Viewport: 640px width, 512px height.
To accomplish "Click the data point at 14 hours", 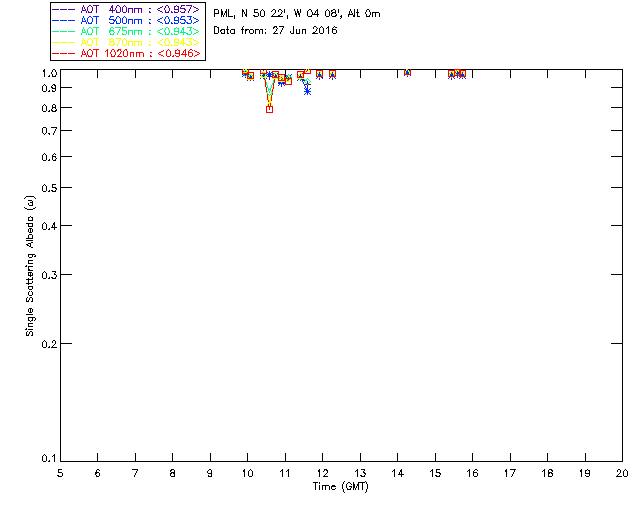I will (407, 72).
